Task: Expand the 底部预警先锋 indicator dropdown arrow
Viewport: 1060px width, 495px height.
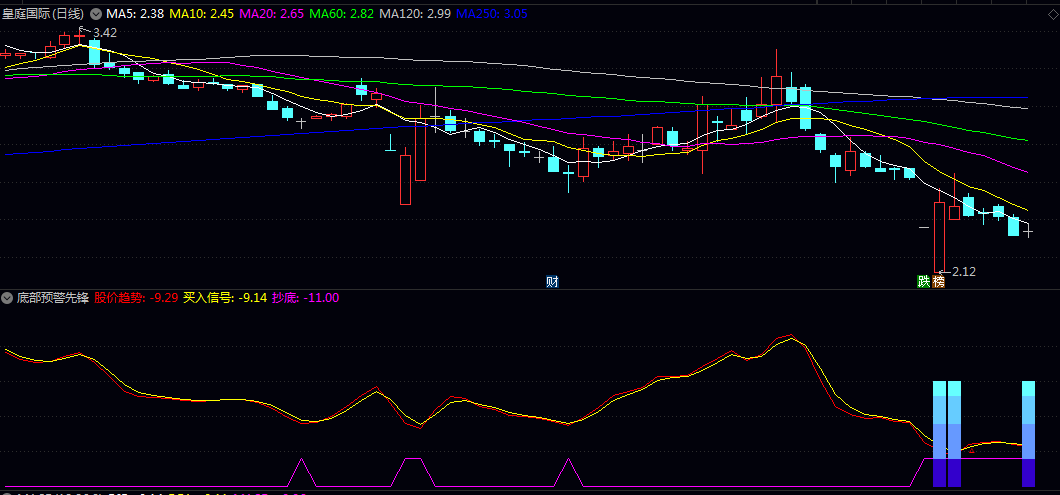Action: point(7,298)
